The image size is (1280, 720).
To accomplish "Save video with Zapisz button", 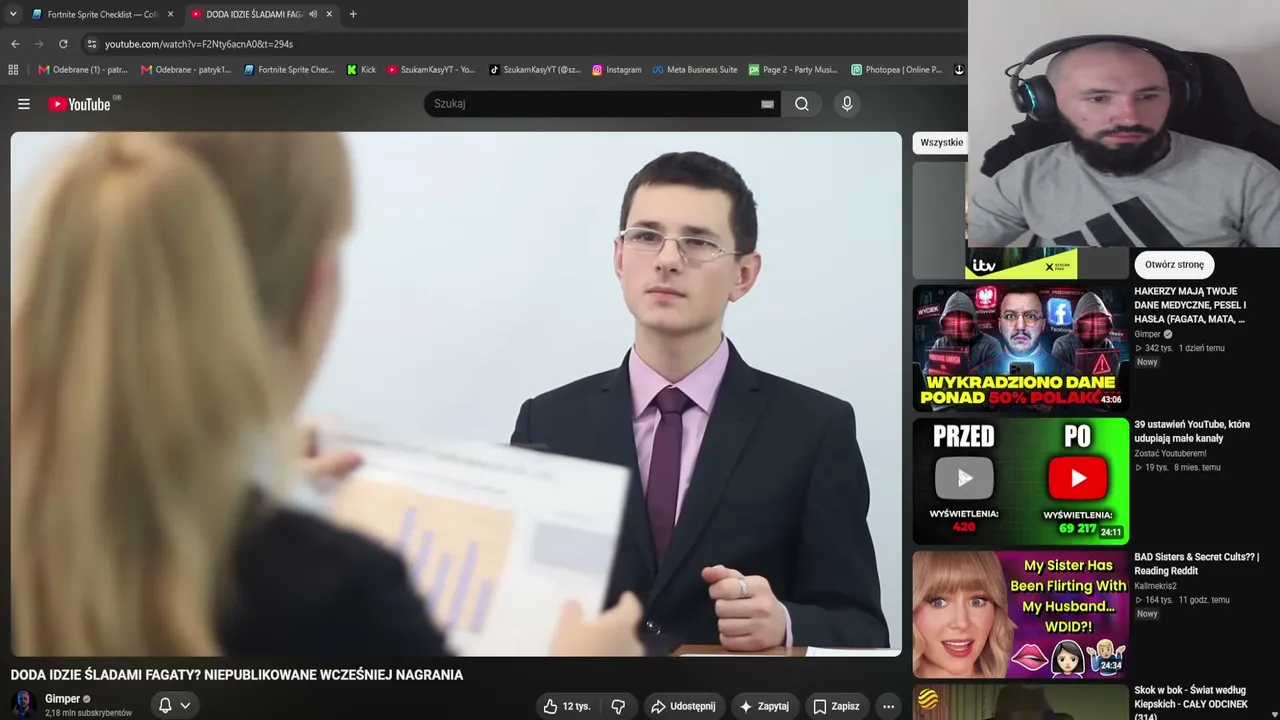I will pos(836,706).
